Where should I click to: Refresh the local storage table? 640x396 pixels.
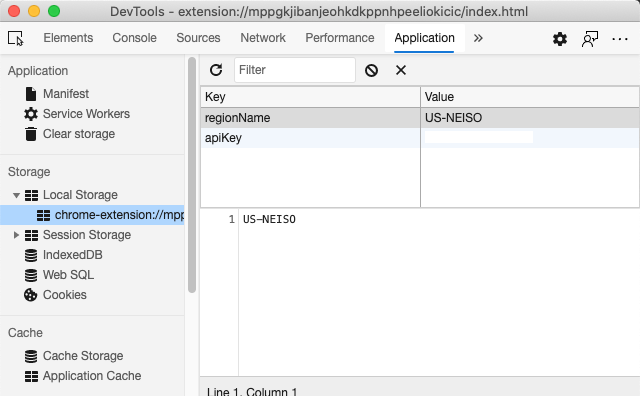[216, 70]
